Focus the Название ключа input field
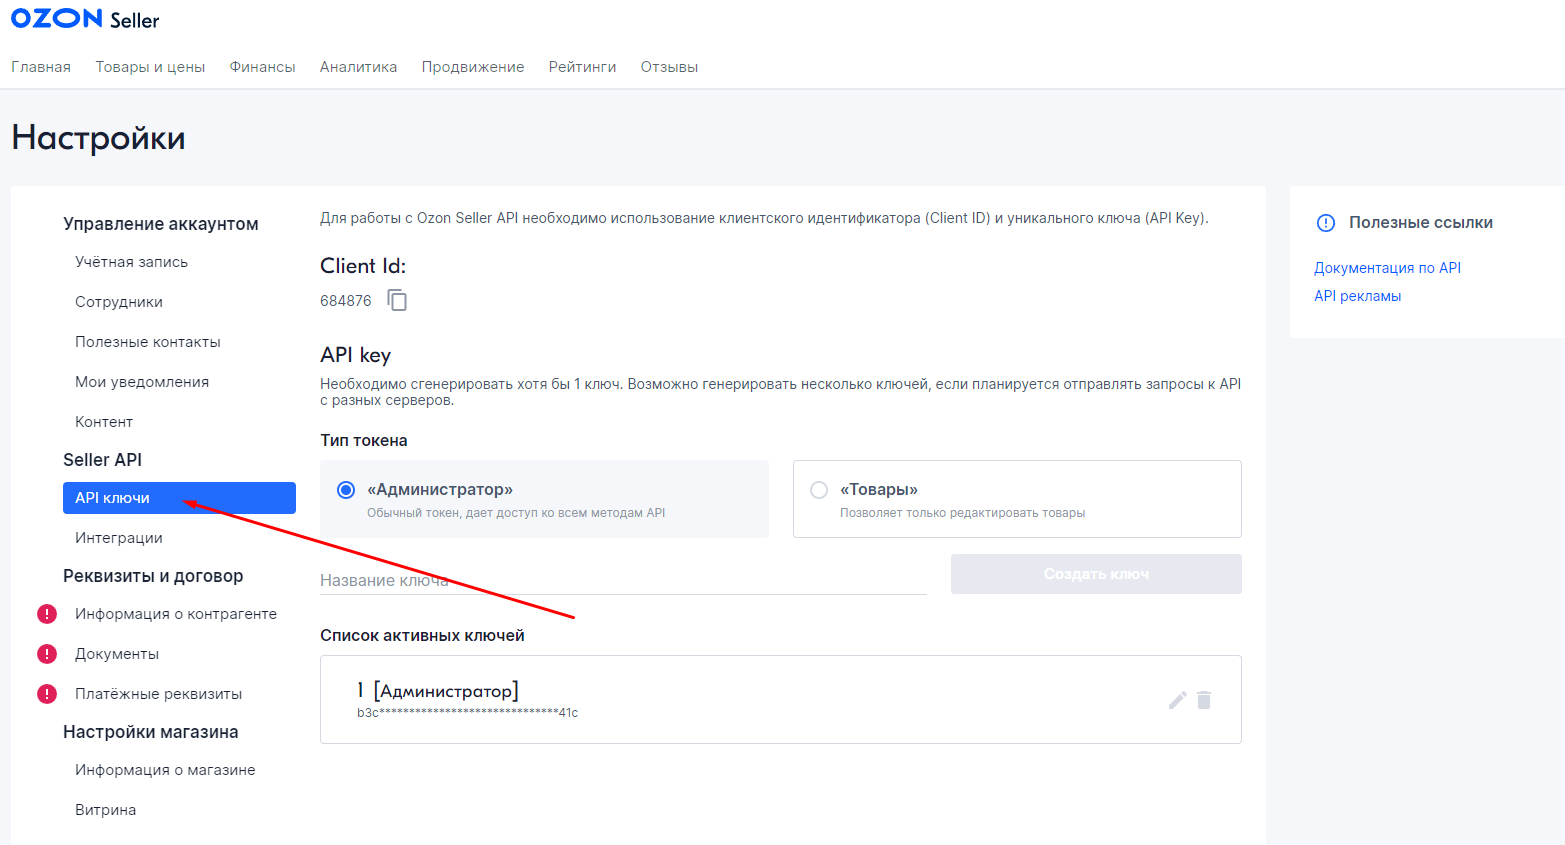The image size is (1565, 845). pyautogui.click(x=622, y=580)
